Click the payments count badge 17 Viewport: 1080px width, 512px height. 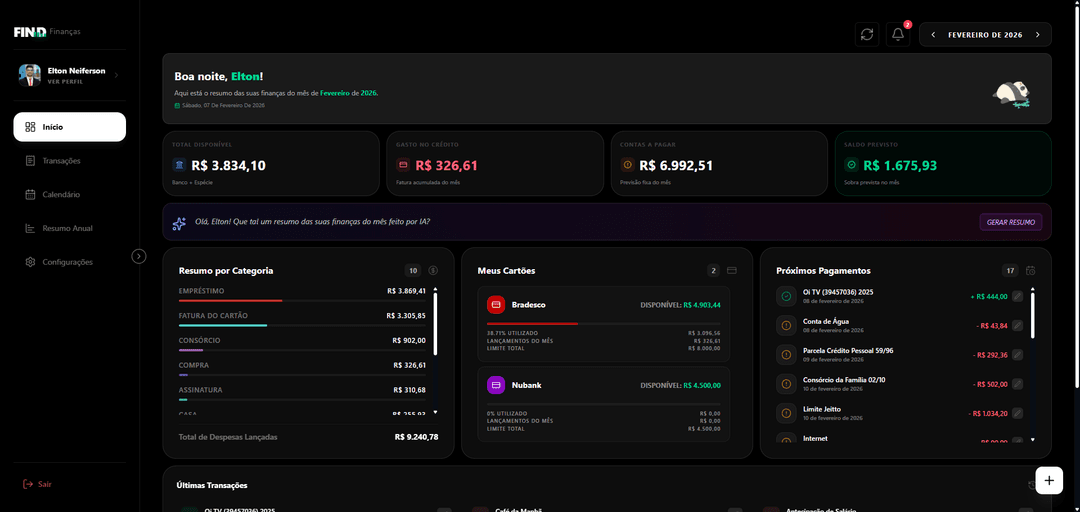coord(1010,271)
